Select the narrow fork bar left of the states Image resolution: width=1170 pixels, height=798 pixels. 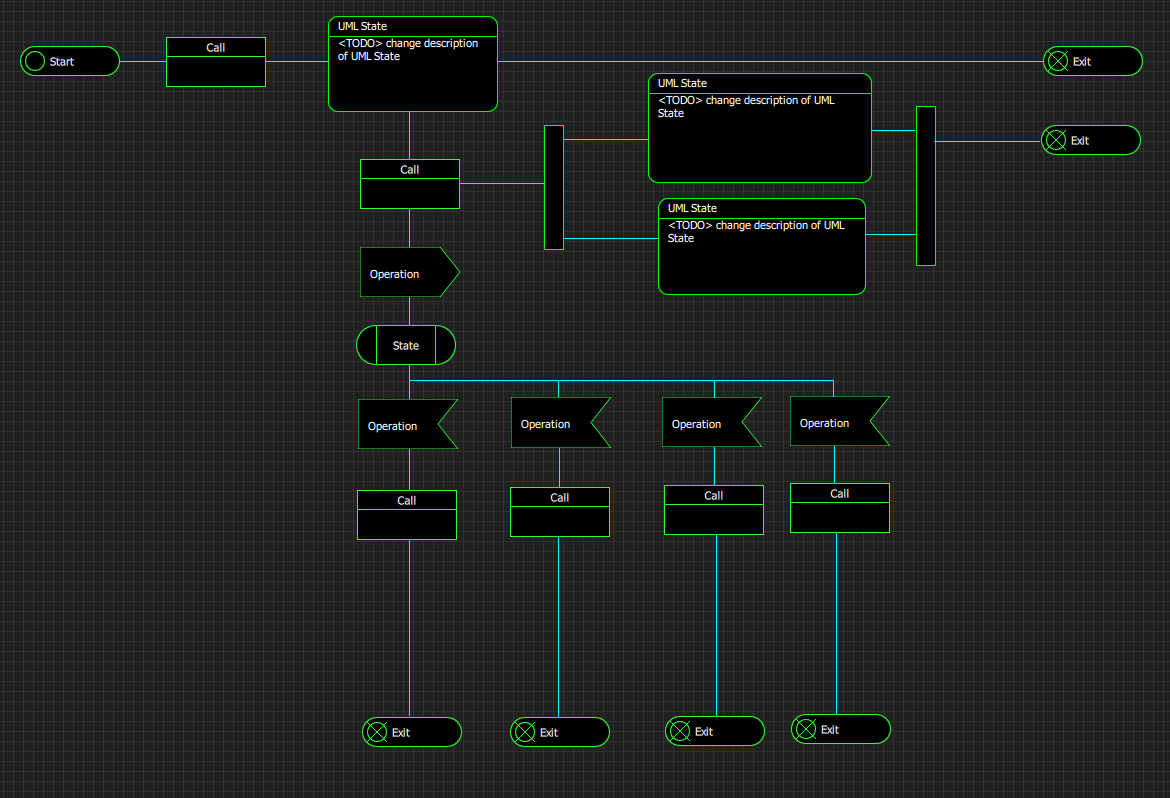(x=554, y=187)
